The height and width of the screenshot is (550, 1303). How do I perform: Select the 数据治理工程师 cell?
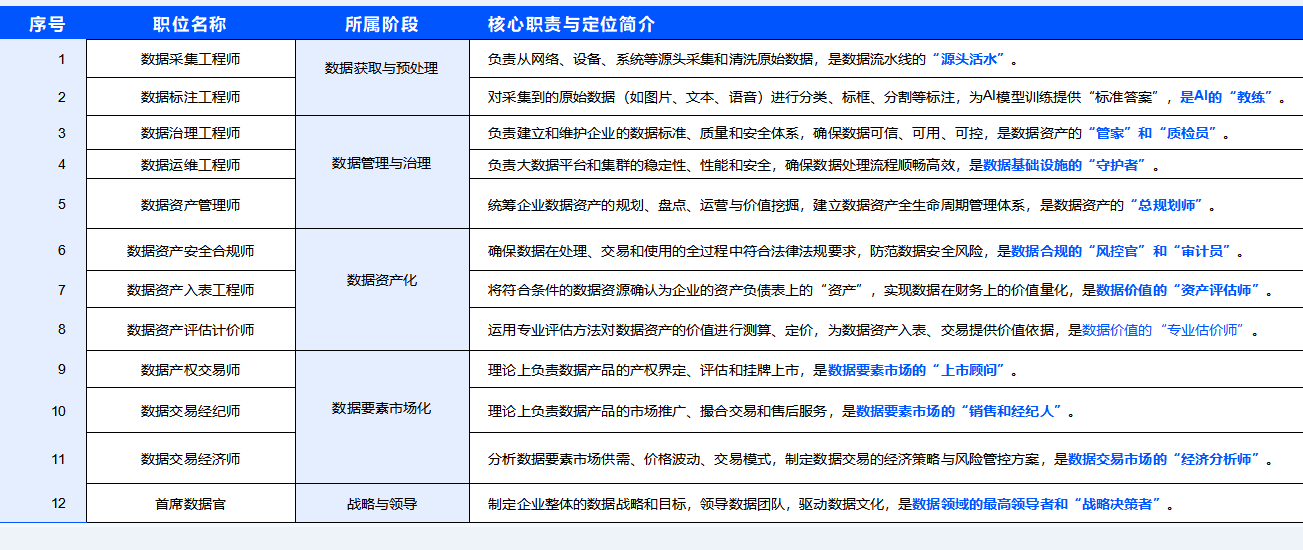coord(190,133)
